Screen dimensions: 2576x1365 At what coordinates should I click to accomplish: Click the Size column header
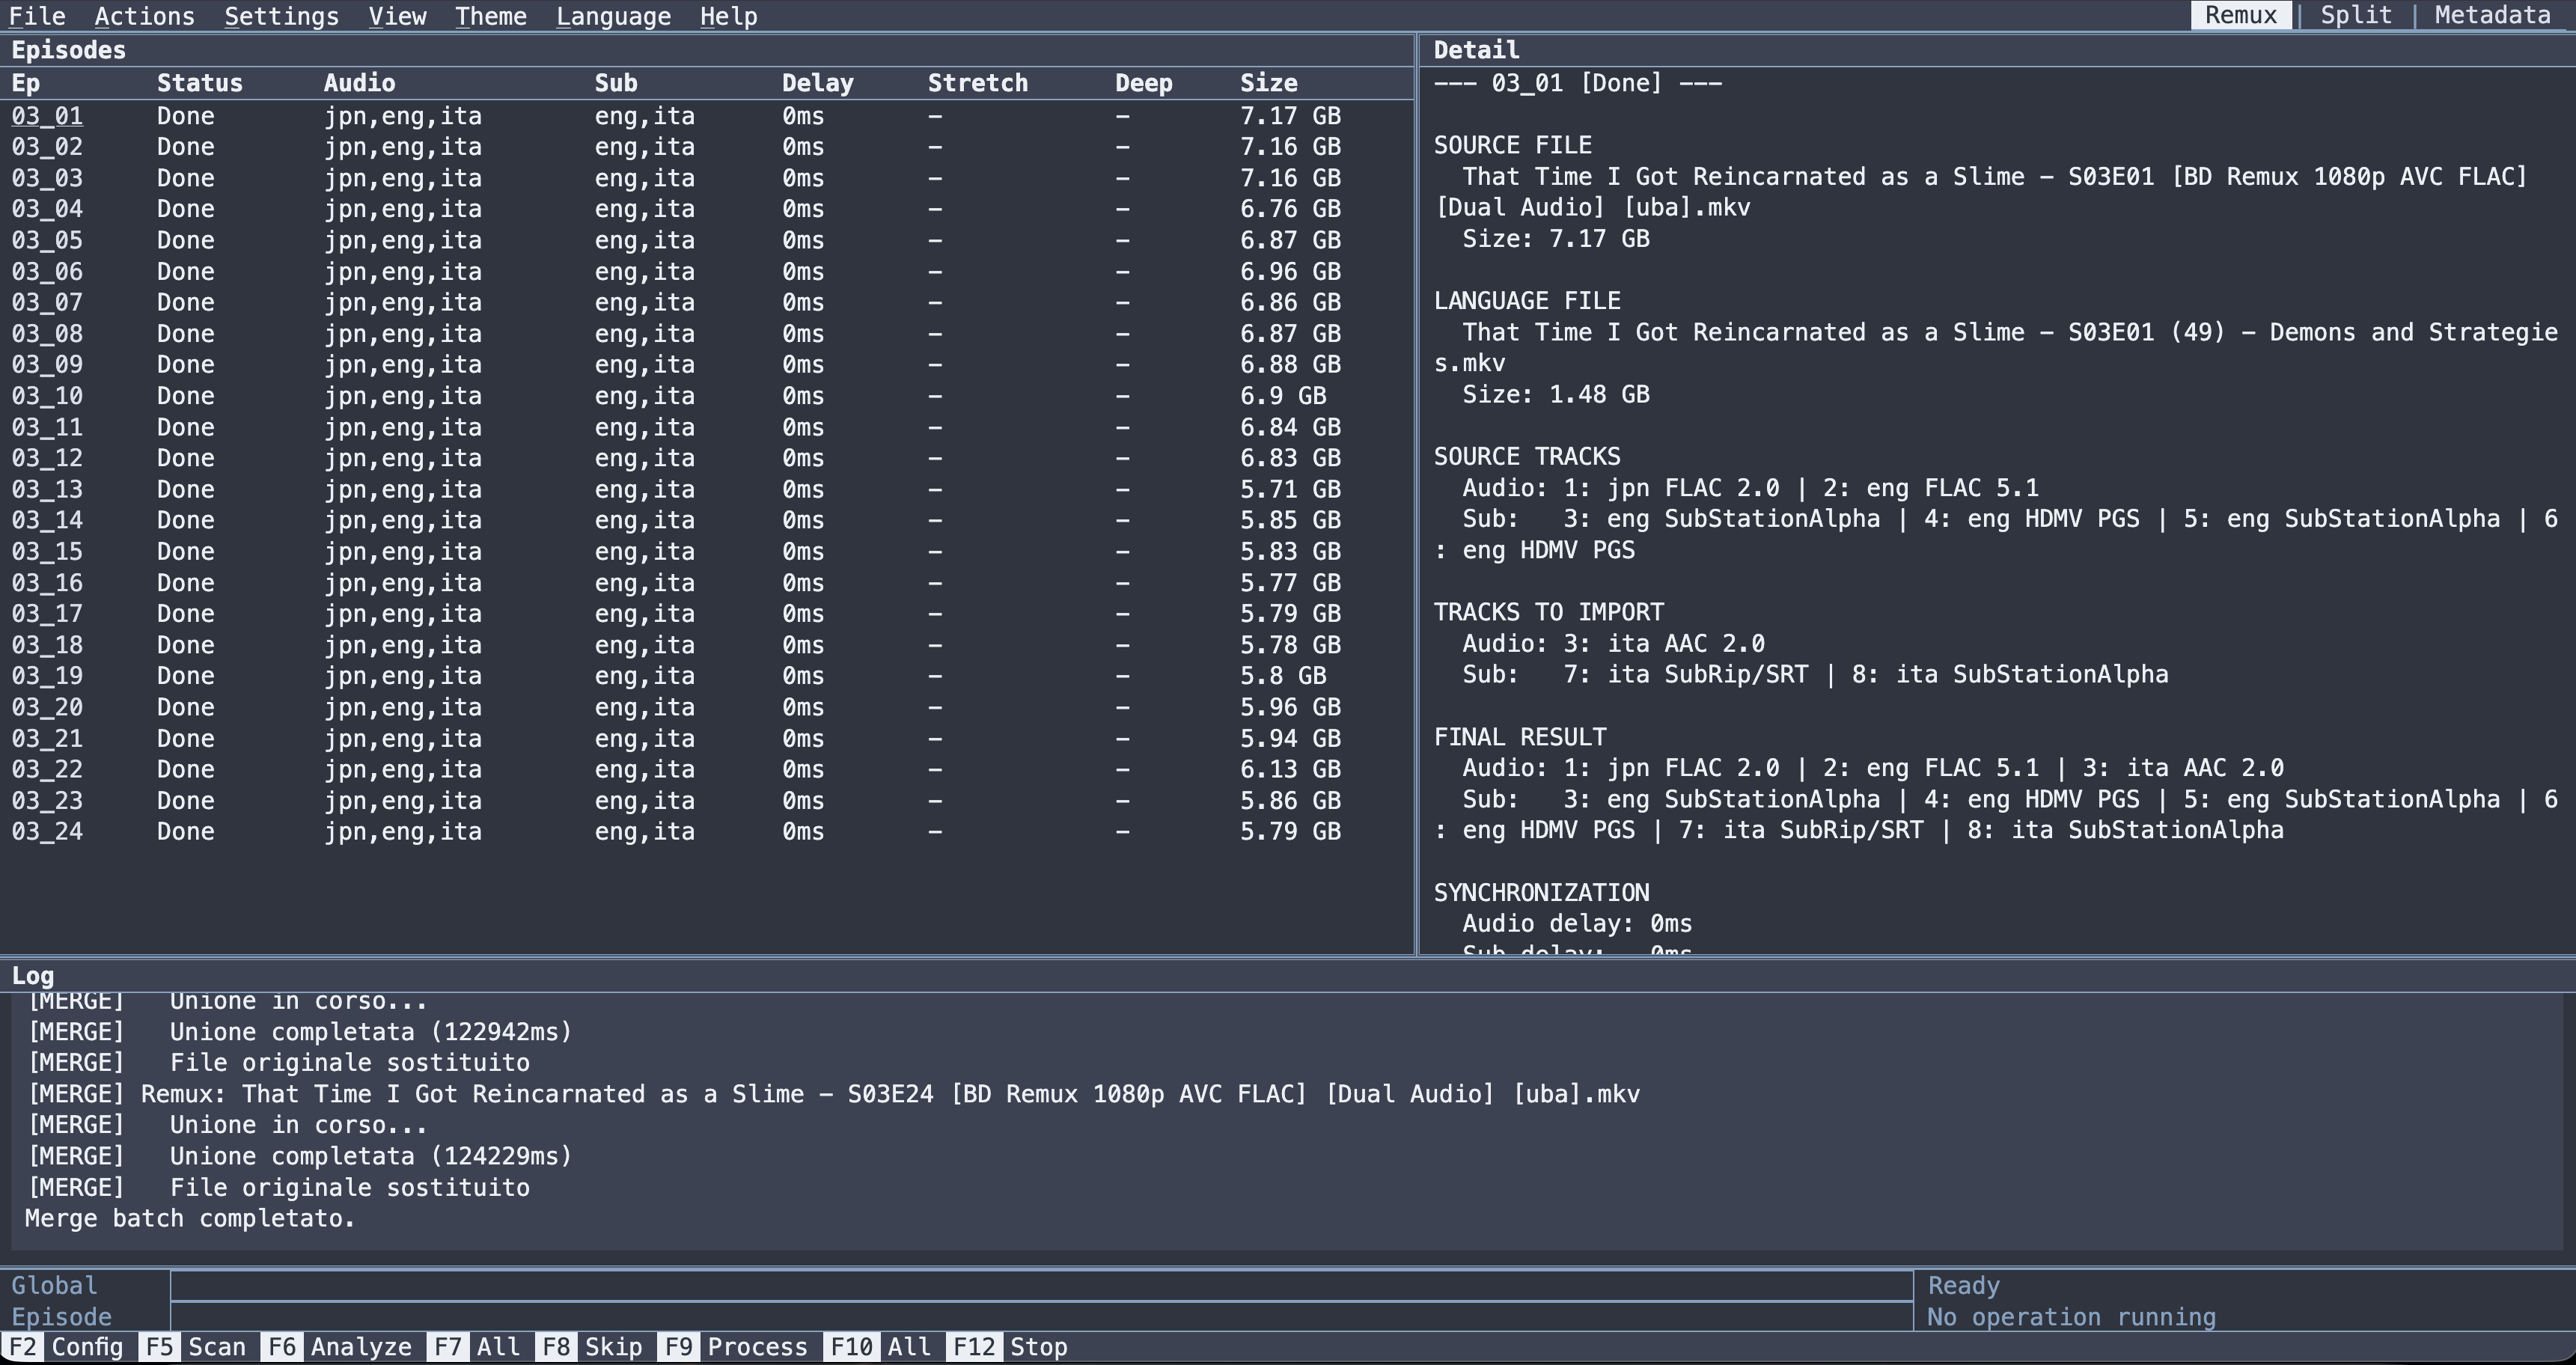click(1269, 83)
